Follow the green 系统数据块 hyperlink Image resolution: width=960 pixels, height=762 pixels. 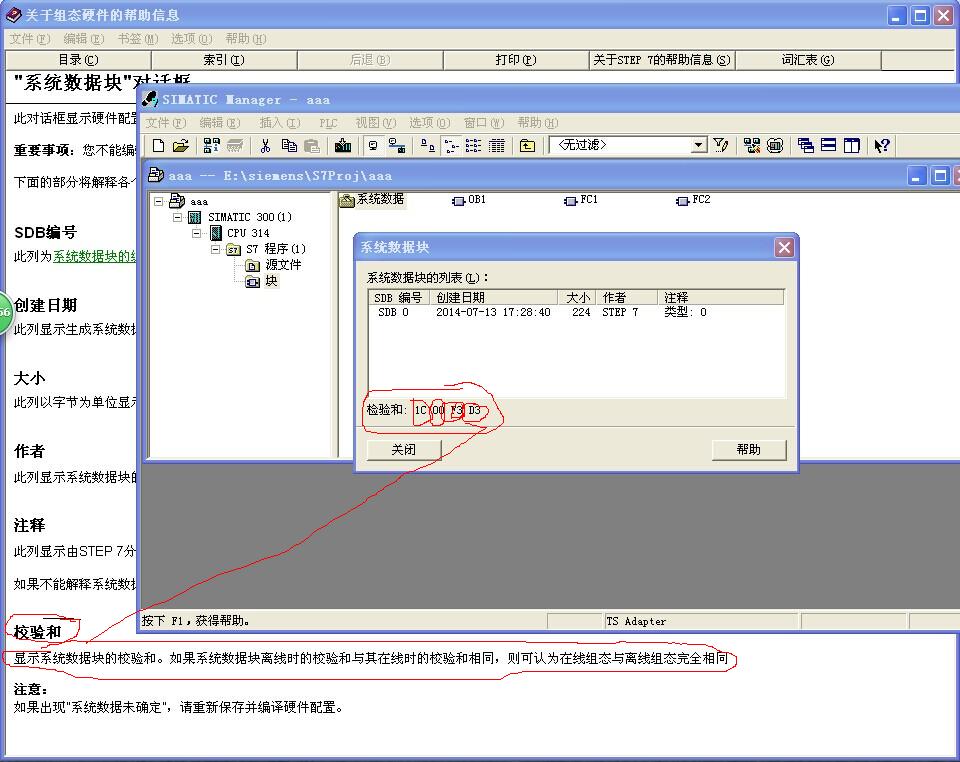(95, 256)
